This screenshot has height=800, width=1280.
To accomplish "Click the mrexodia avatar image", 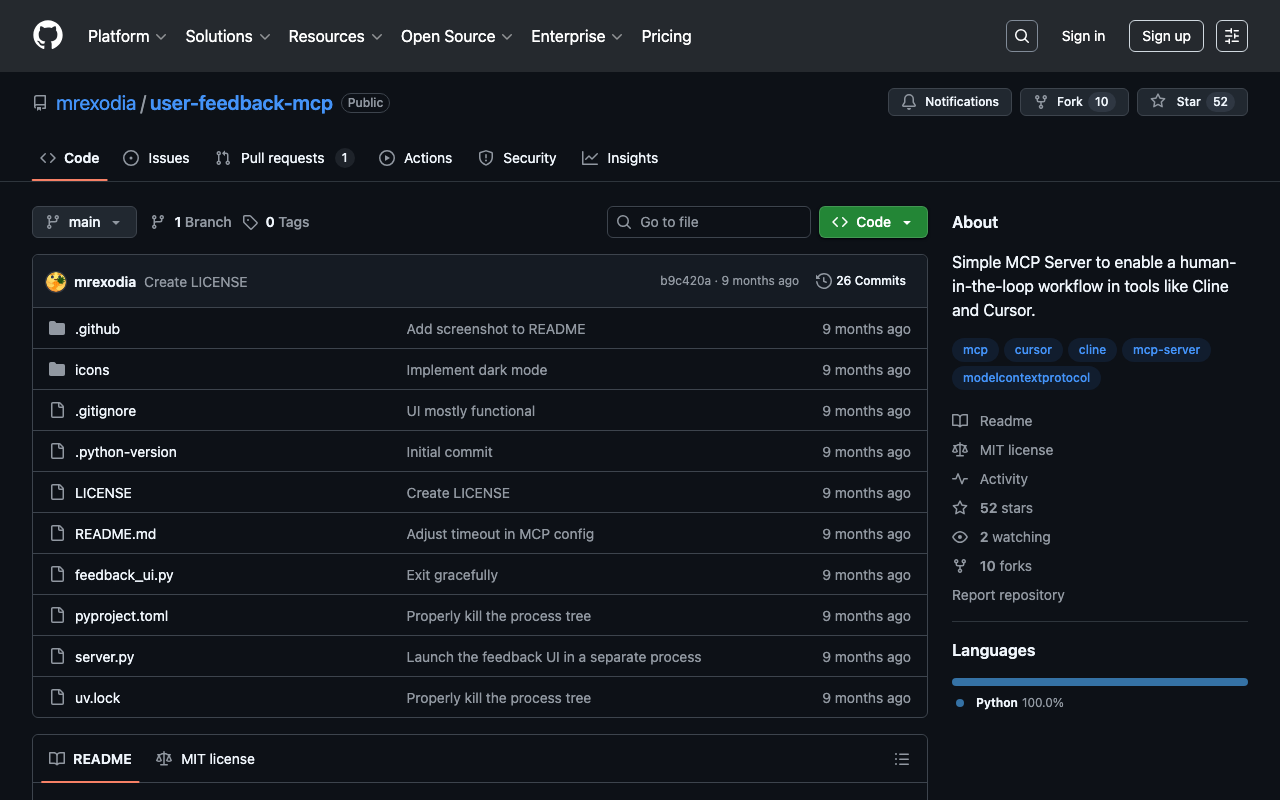I will click(56, 282).
